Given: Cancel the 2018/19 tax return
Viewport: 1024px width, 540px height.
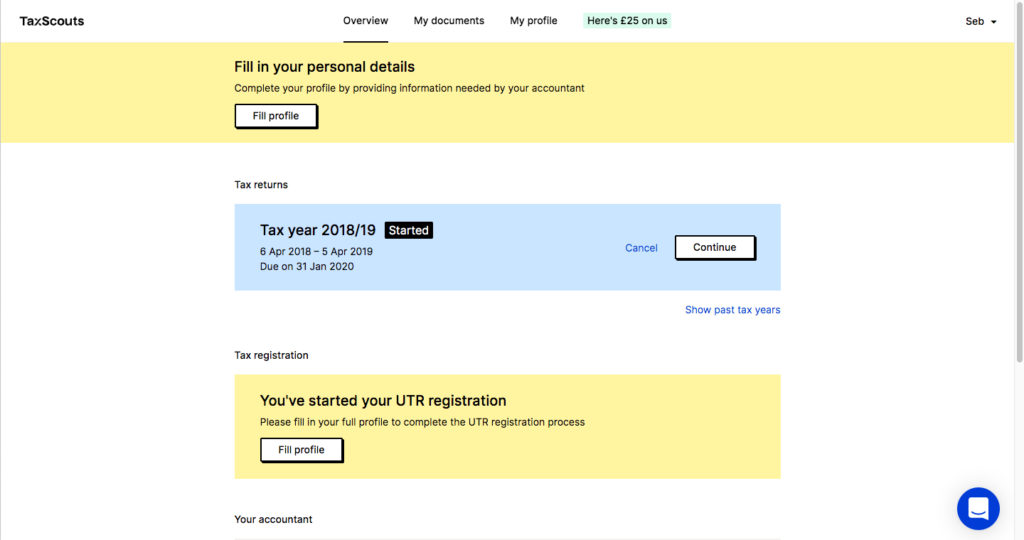Looking at the screenshot, I should click(x=641, y=248).
